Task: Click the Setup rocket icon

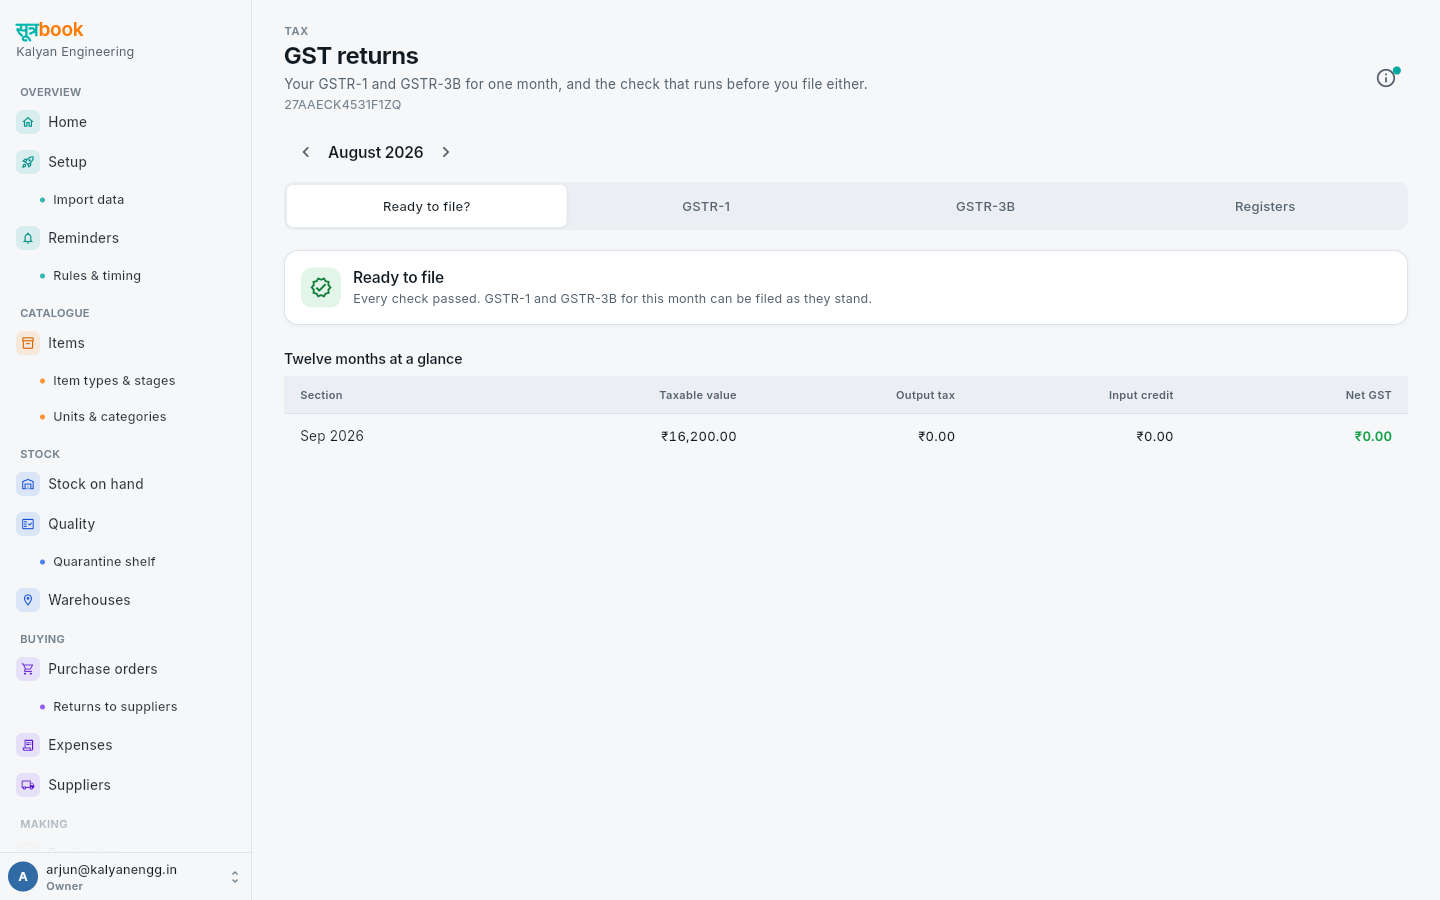Action: 28,162
